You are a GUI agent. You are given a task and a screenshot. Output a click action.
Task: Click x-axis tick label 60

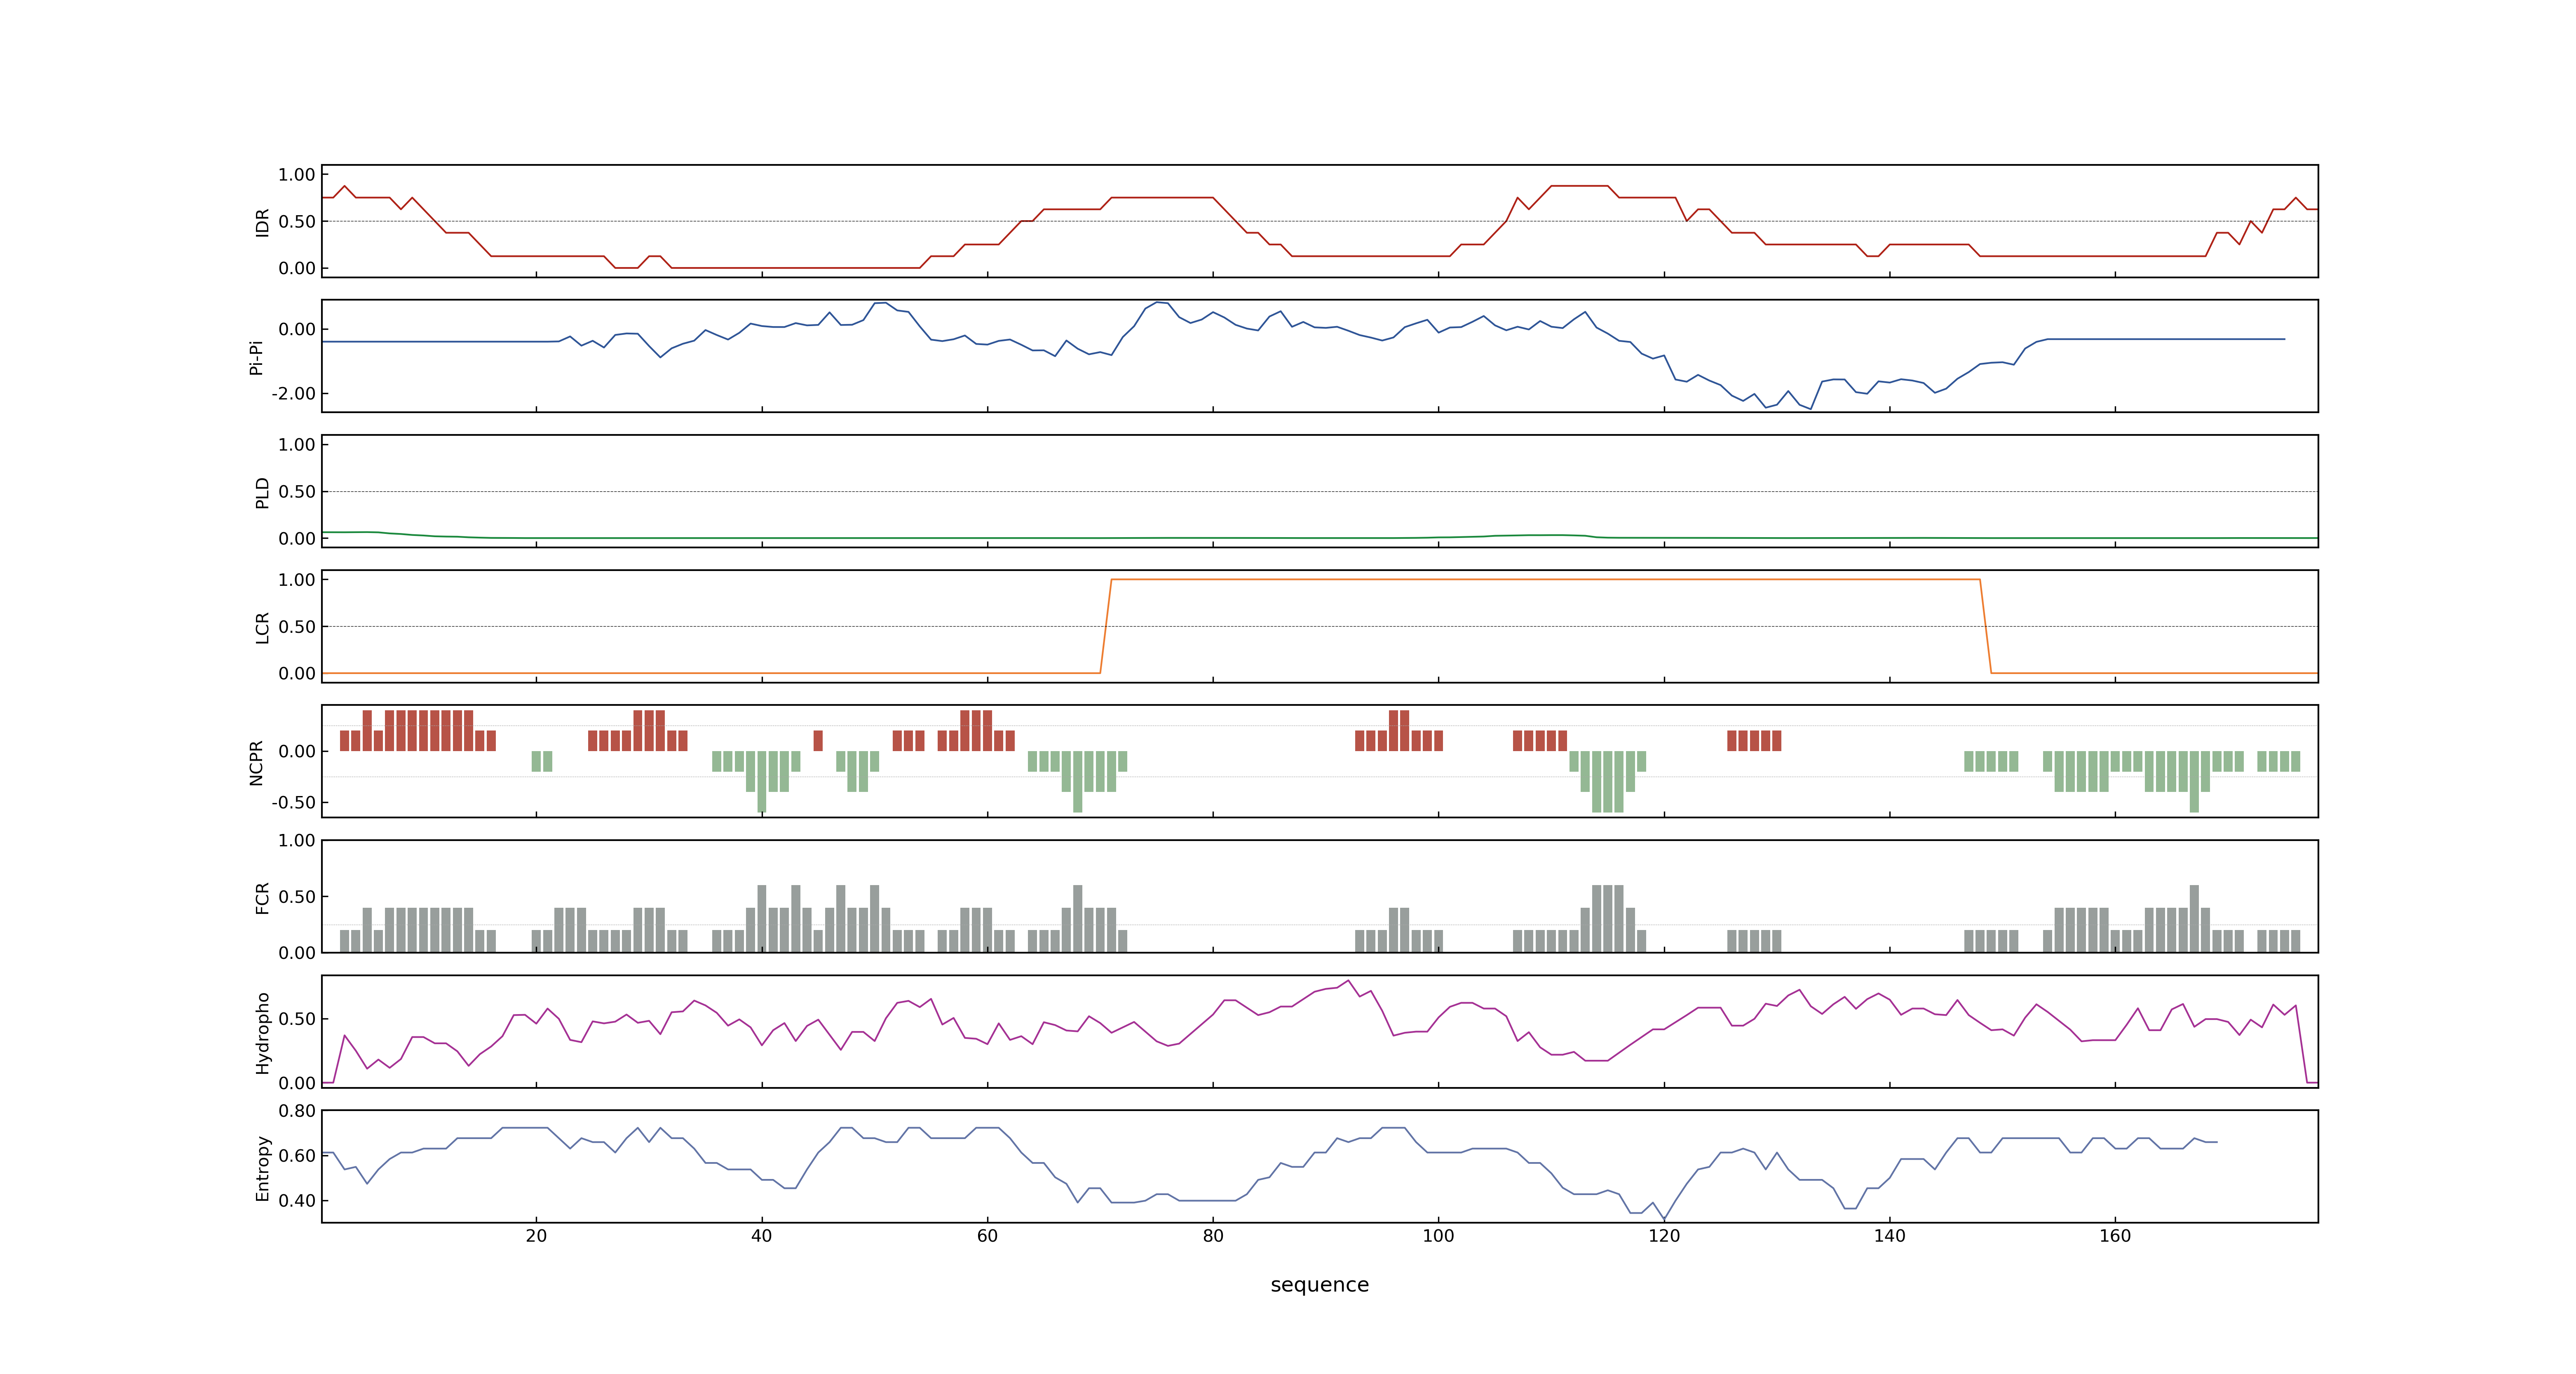coord(987,1235)
